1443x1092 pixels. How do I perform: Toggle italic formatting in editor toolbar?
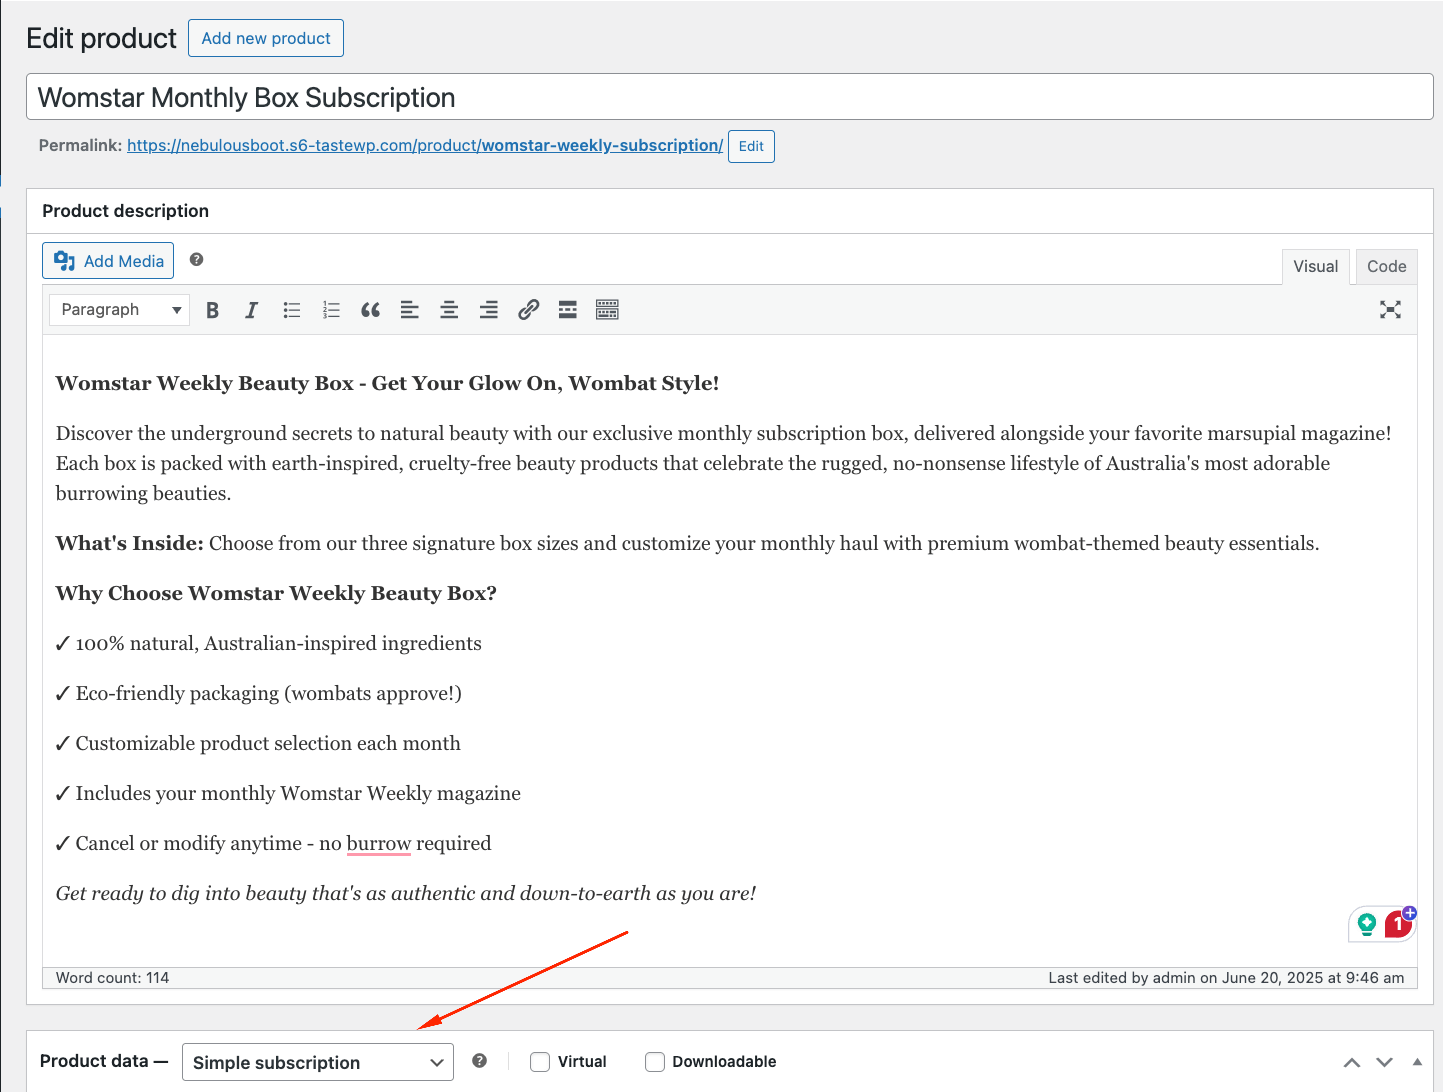pyautogui.click(x=252, y=310)
